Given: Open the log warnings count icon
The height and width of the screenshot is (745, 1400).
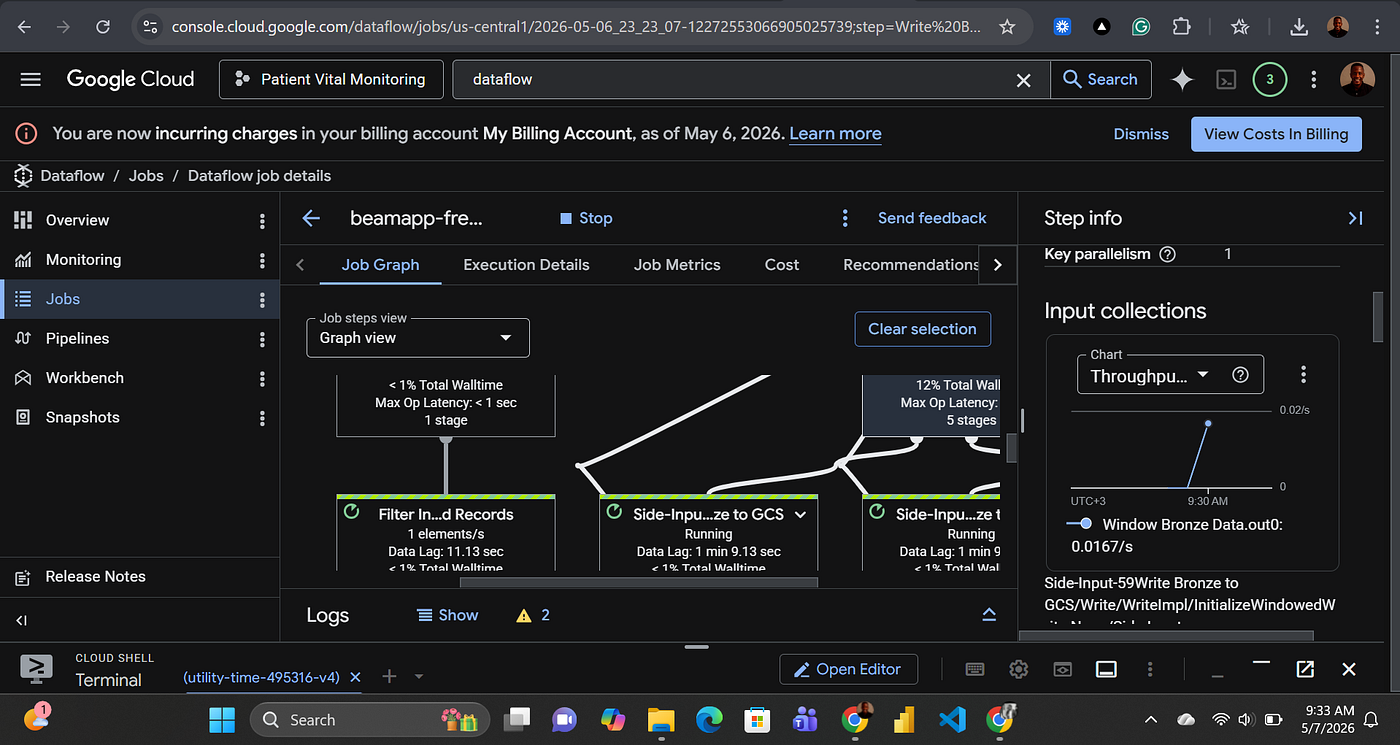Looking at the screenshot, I should coord(523,615).
